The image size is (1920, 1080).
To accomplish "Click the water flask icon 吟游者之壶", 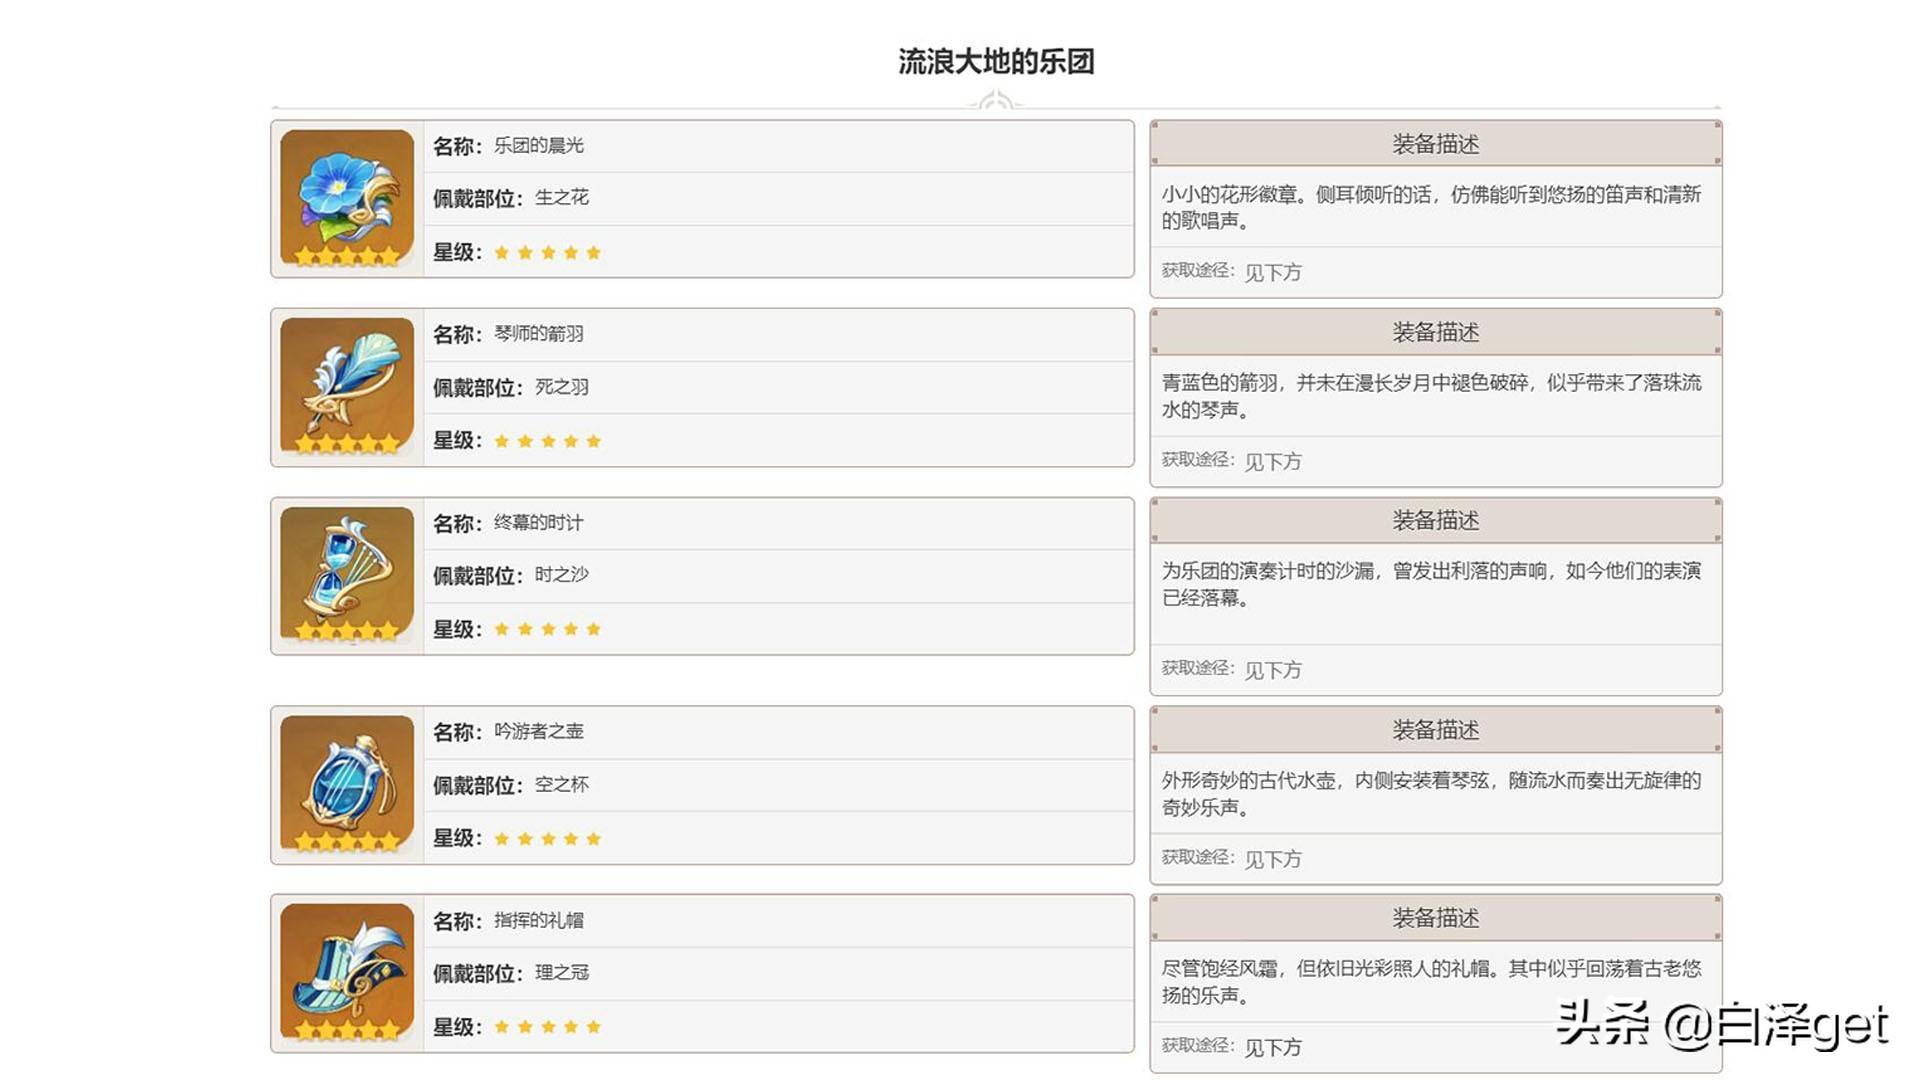I will (347, 784).
